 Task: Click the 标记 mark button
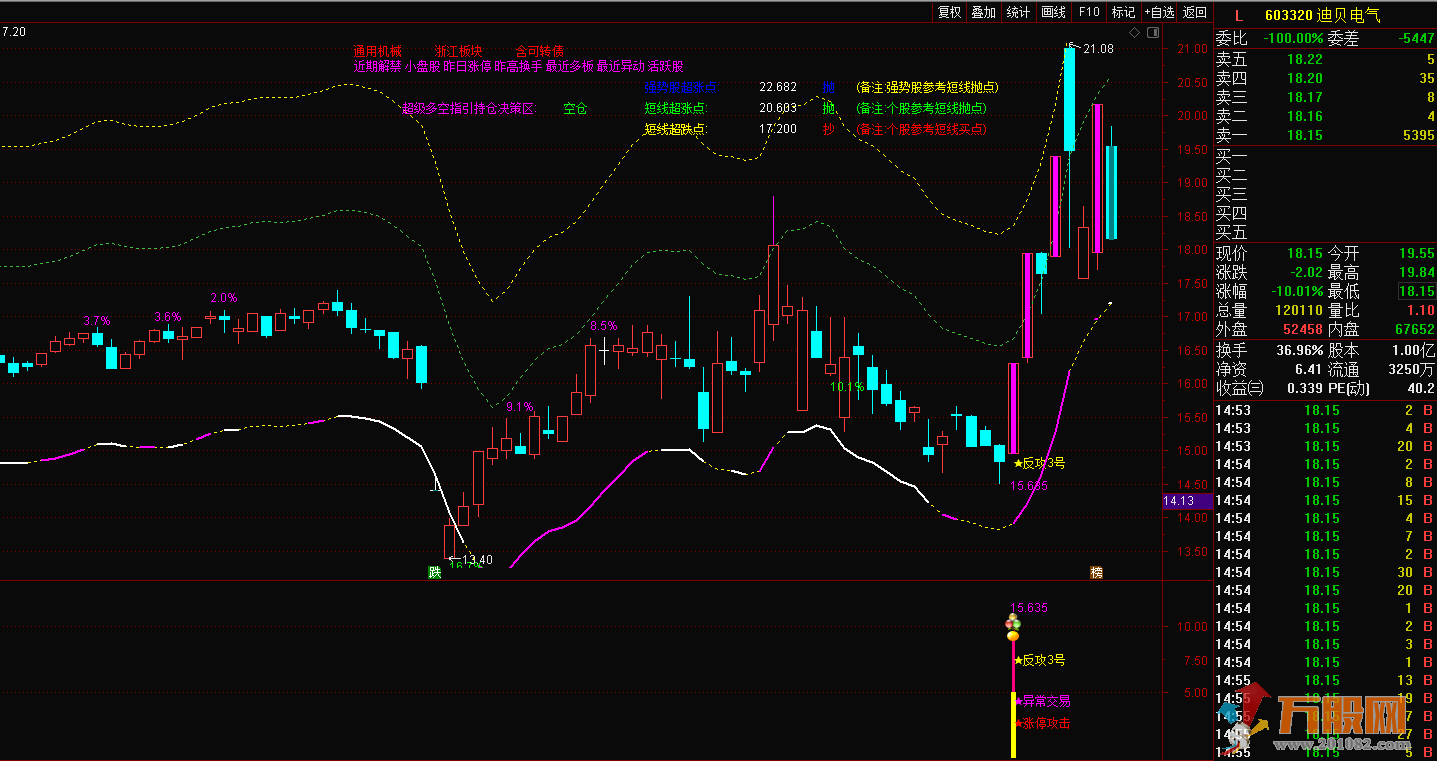tap(1123, 12)
